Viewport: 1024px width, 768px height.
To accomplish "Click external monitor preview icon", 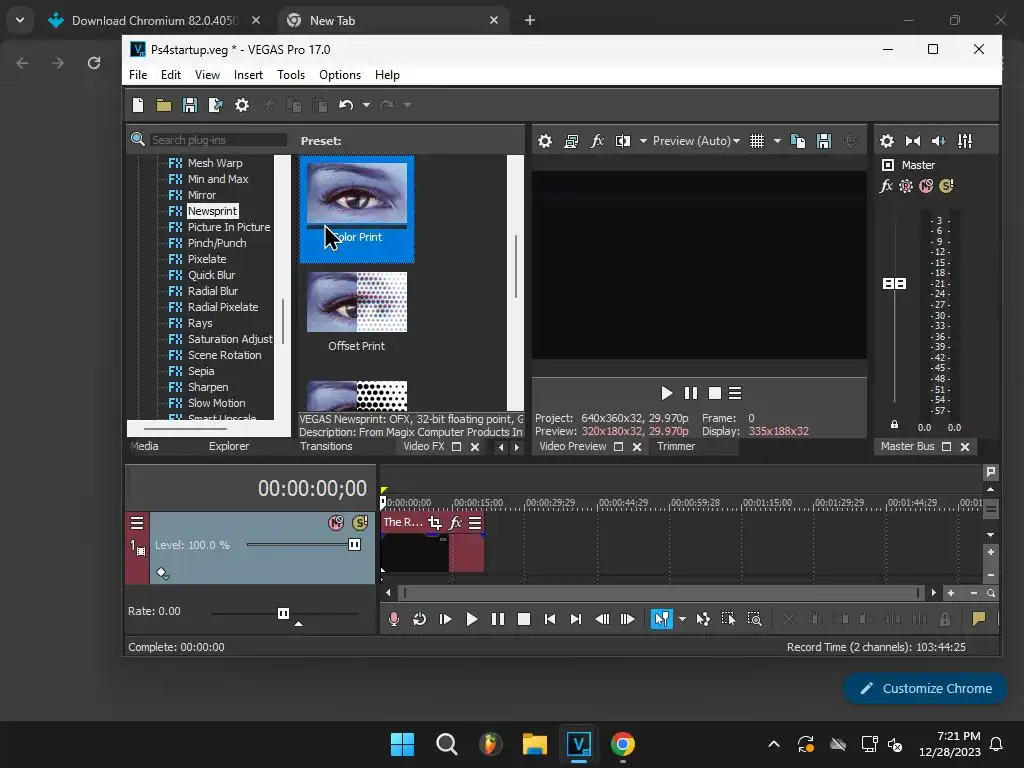I will point(571,141).
